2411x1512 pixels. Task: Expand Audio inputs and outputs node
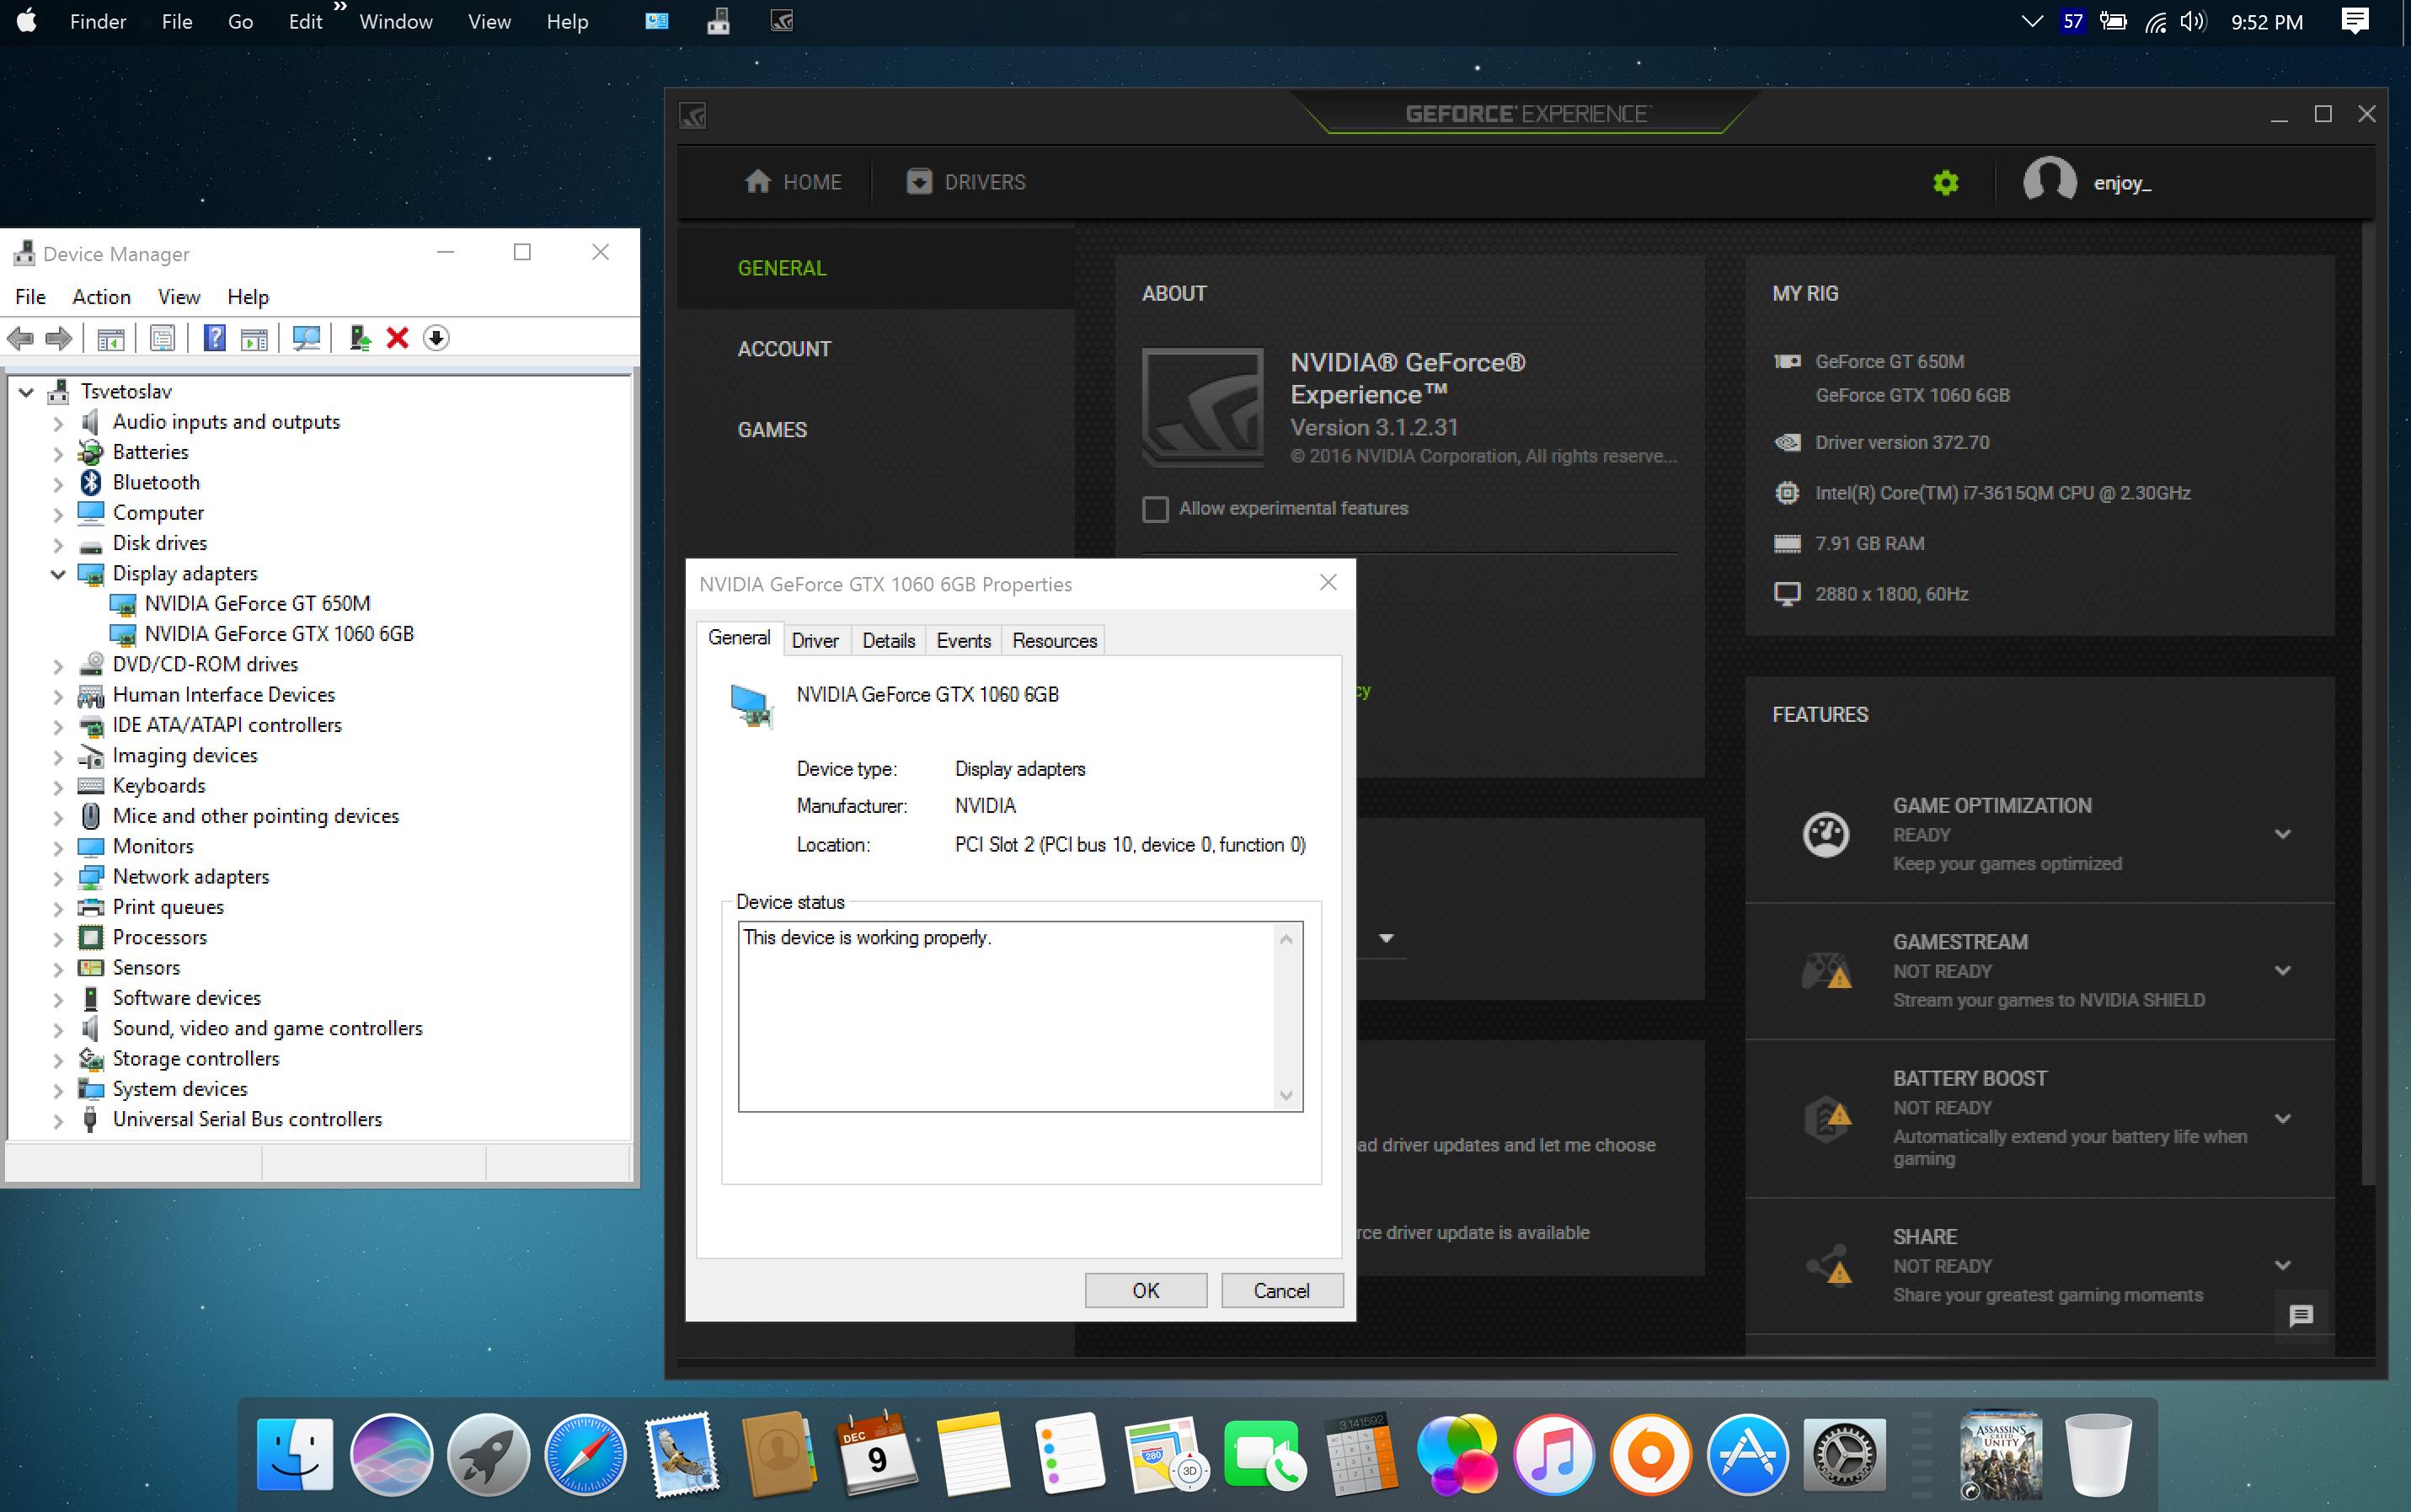(58, 423)
